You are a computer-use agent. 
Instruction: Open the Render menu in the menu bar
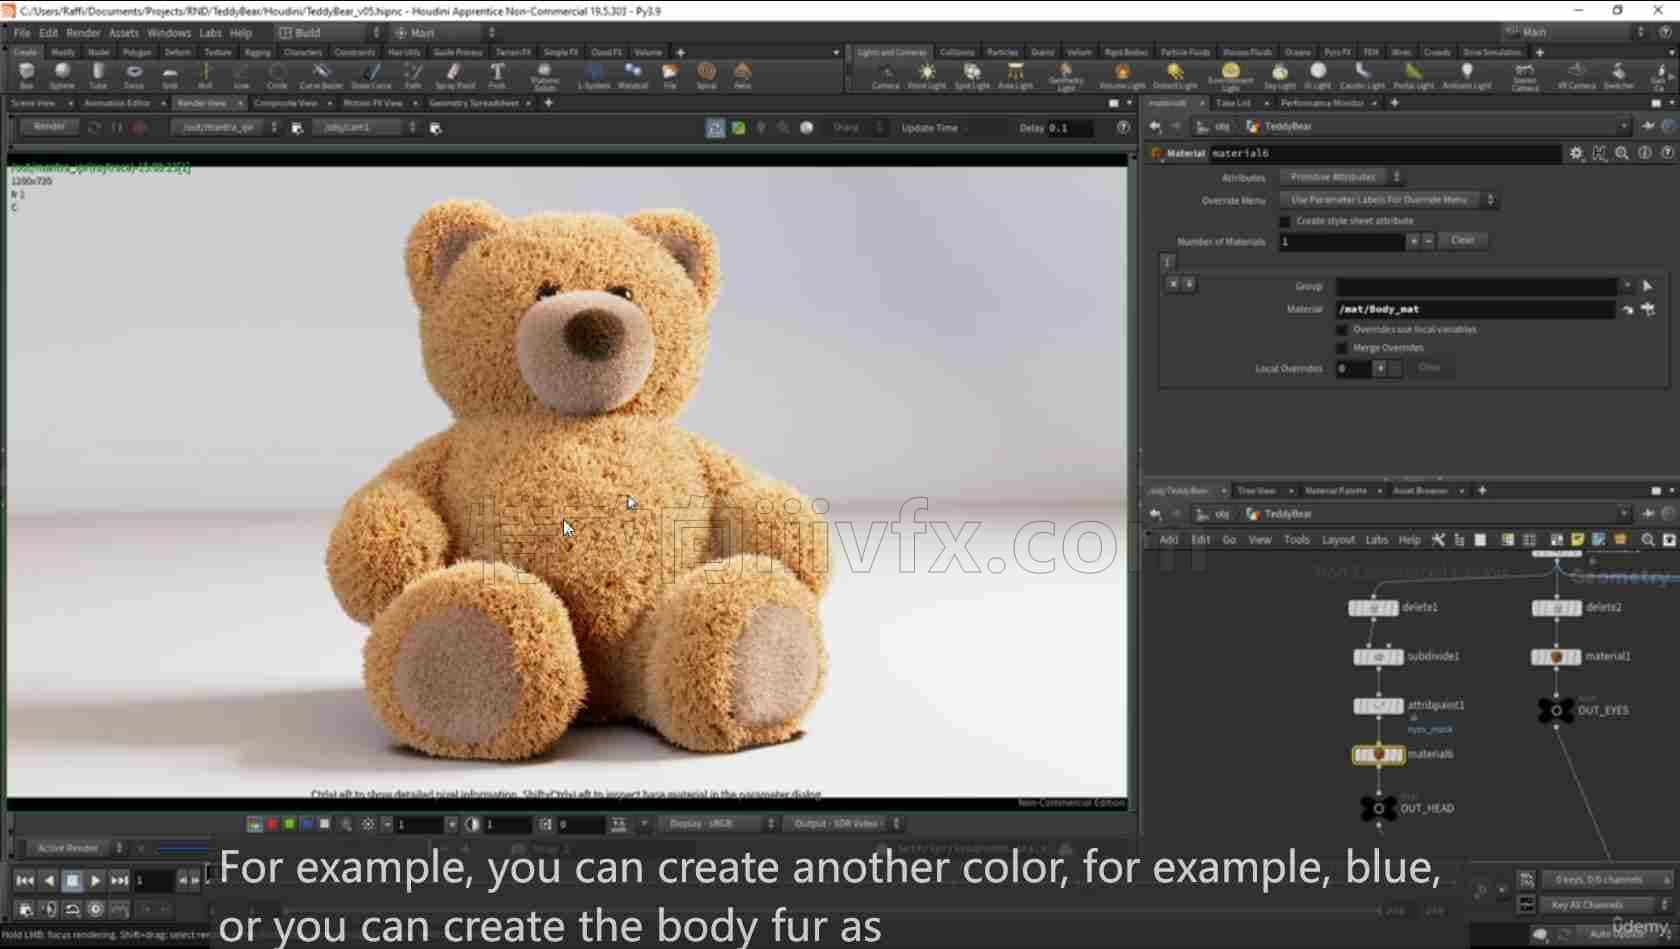coord(83,33)
